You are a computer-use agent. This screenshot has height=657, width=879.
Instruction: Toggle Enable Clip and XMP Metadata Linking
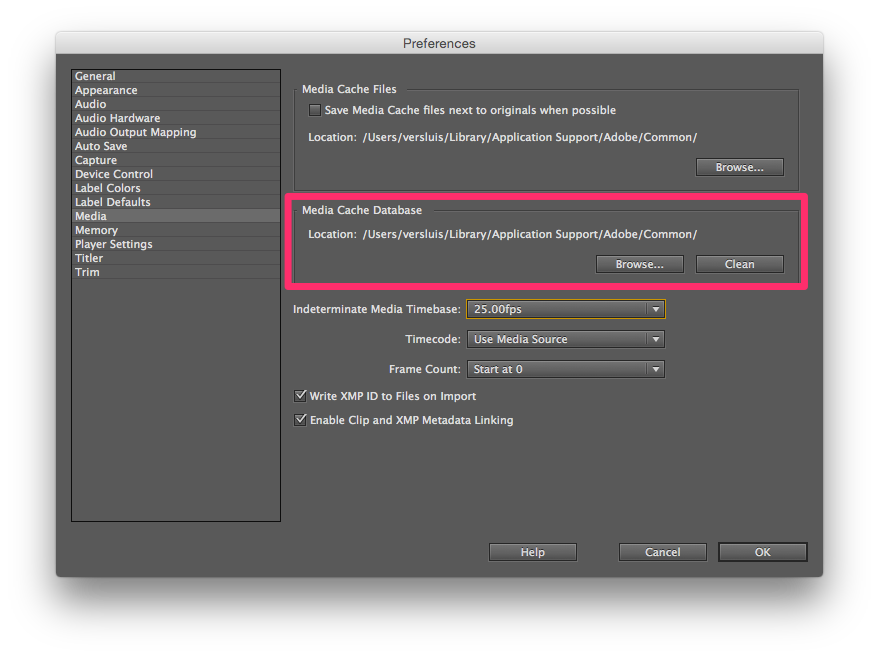pyautogui.click(x=300, y=419)
